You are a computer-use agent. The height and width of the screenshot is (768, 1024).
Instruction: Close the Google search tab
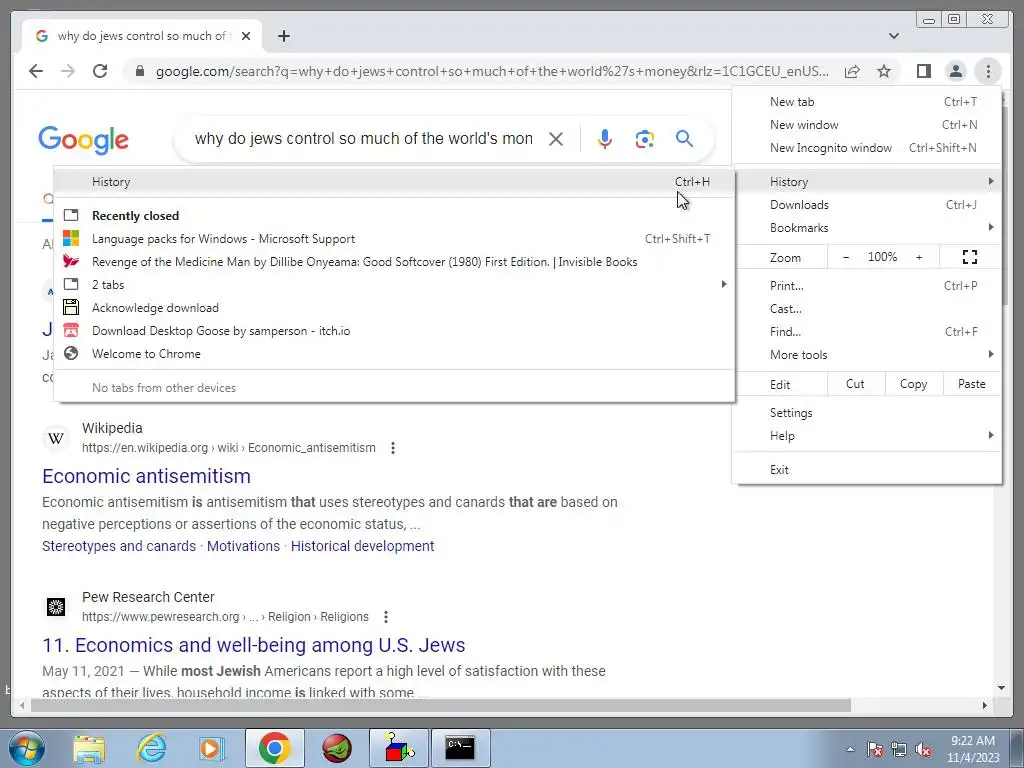tap(246, 36)
